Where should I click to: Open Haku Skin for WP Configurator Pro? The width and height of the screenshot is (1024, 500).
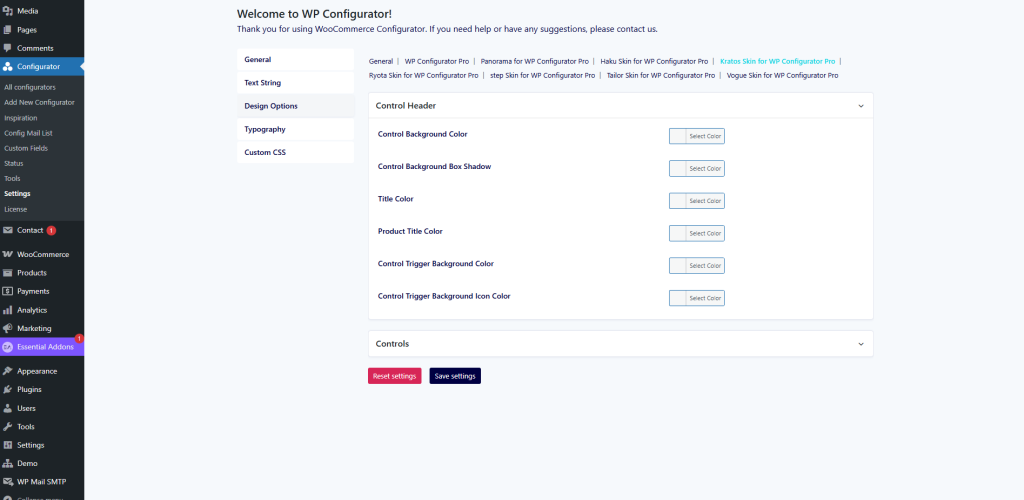coord(654,61)
